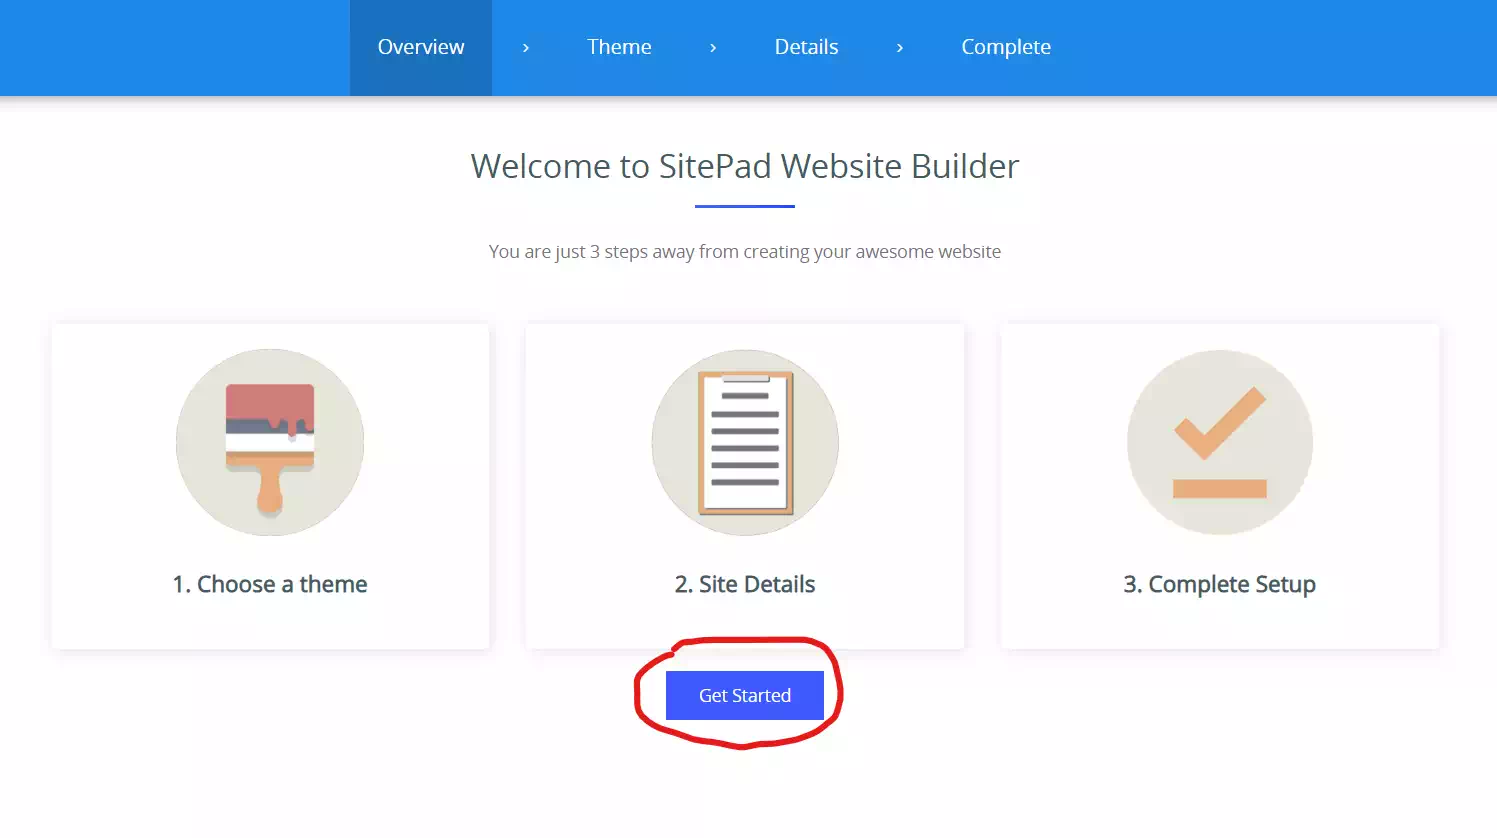Viewport: 1497px width, 838px height.
Task: Go to the Theme step tab
Action: (619, 47)
